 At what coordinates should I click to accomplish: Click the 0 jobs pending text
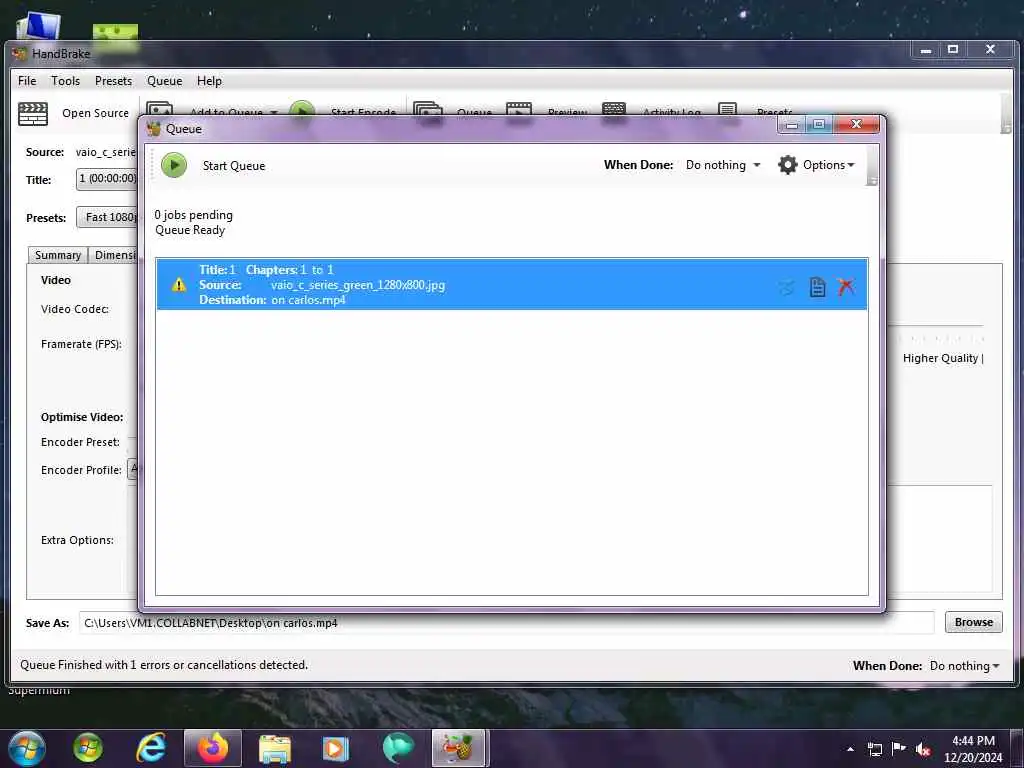193,215
